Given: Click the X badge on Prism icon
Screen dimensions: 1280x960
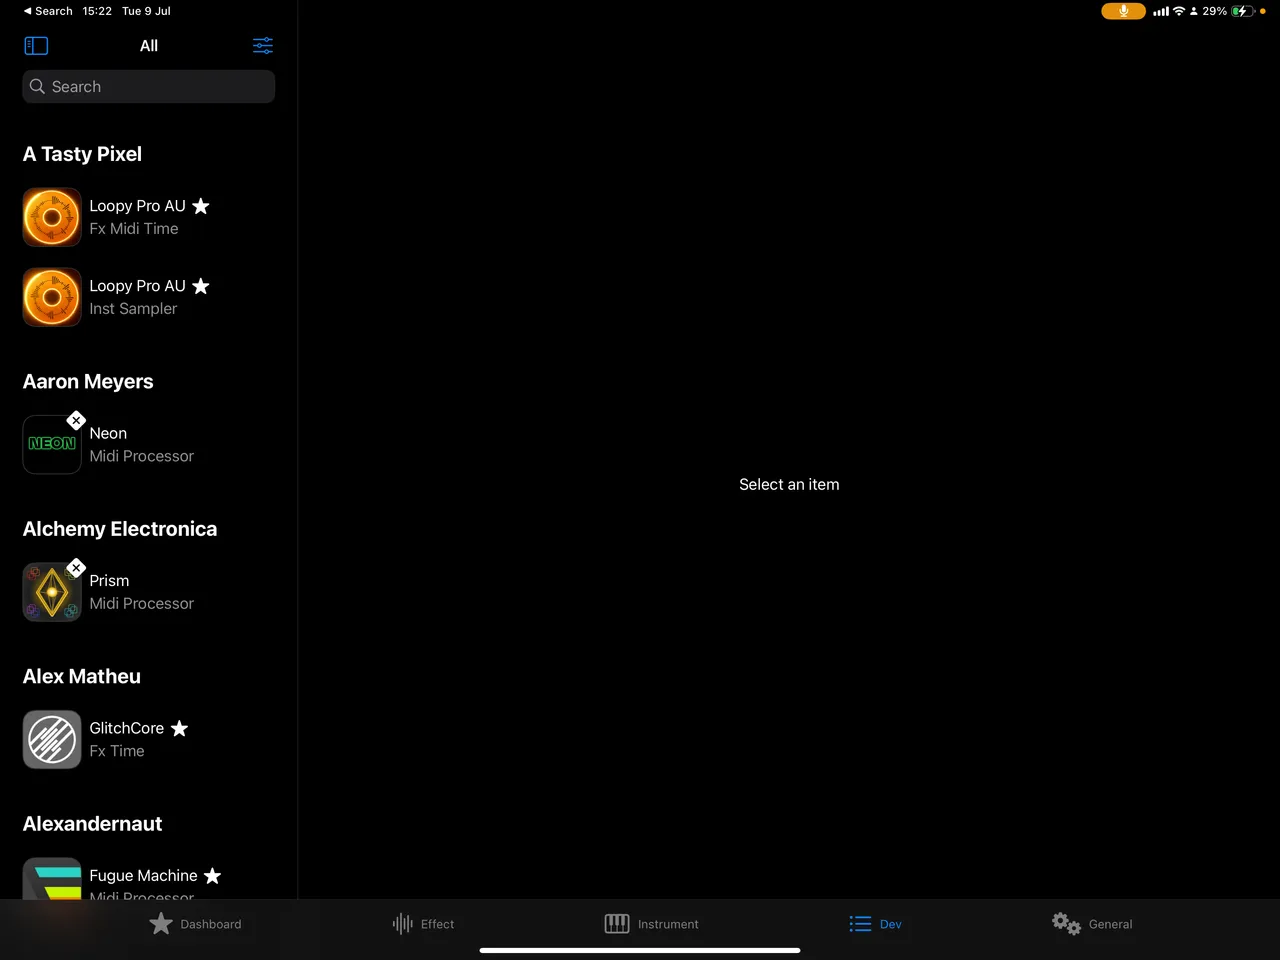Looking at the screenshot, I should 76,568.
